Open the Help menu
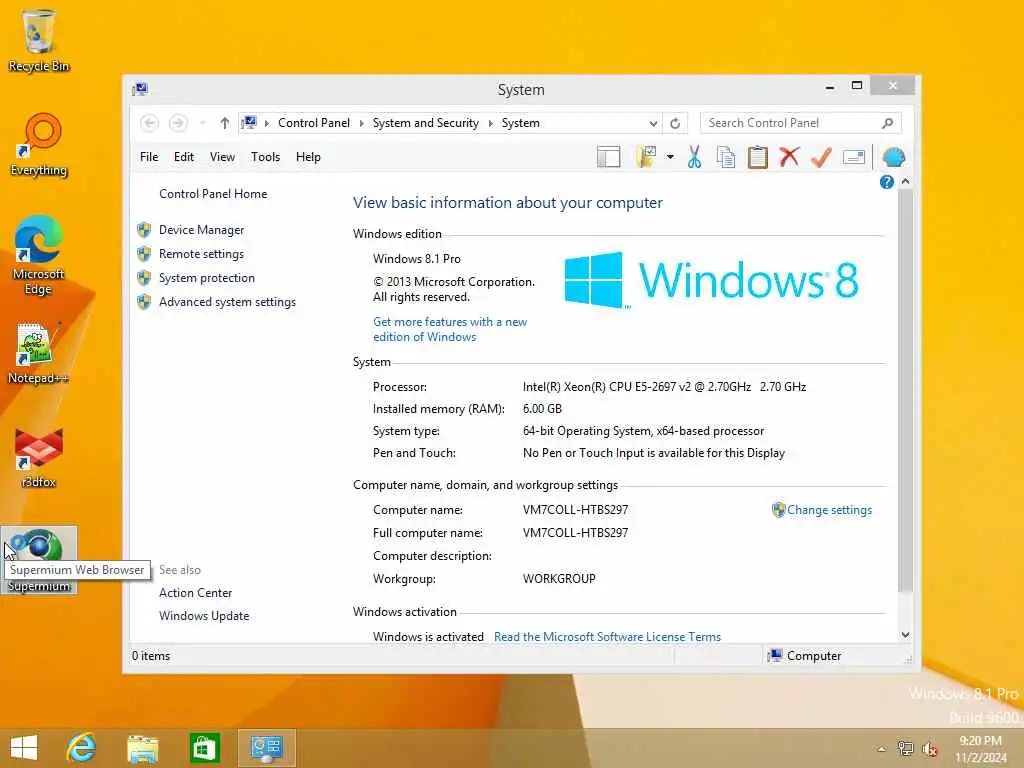The height and width of the screenshot is (768, 1024). pos(308,157)
